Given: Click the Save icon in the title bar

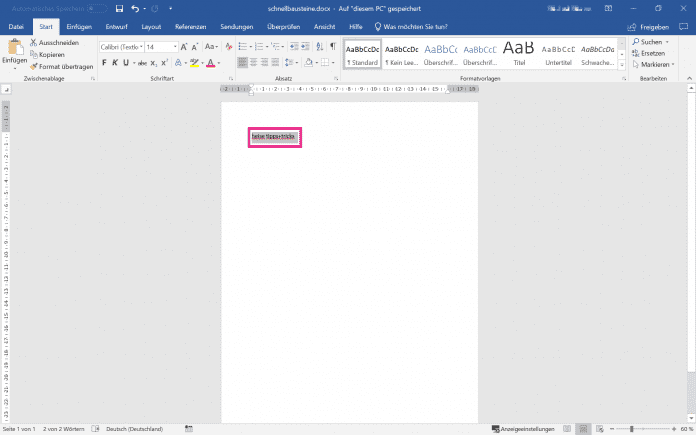Looking at the screenshot, I should coord(119,8).
